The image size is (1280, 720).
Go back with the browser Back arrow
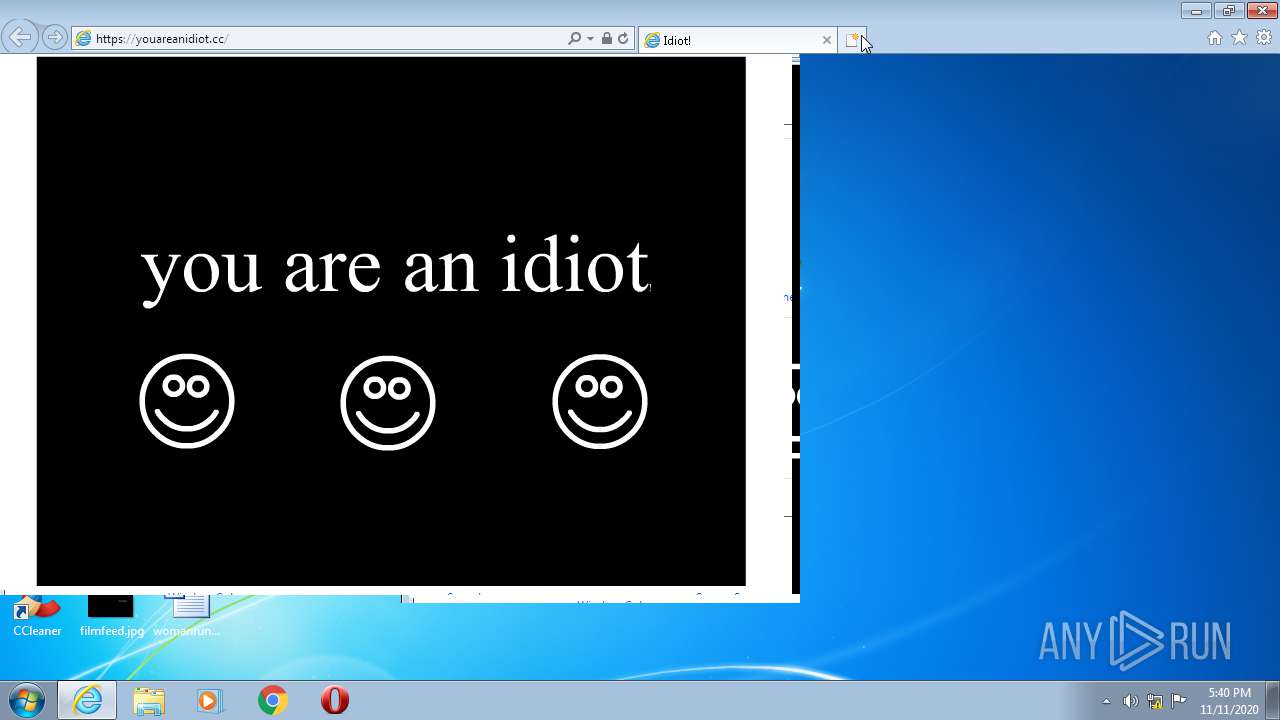(19, 38)
